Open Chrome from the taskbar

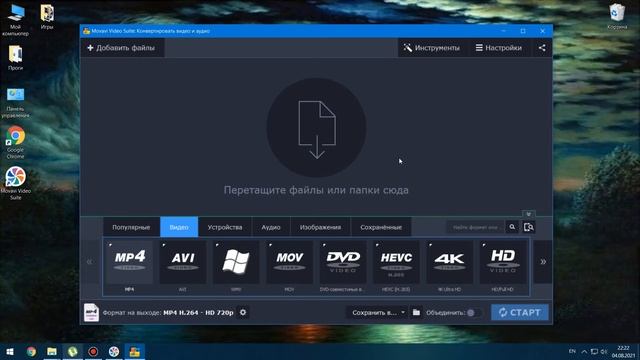tap(31, 351)
